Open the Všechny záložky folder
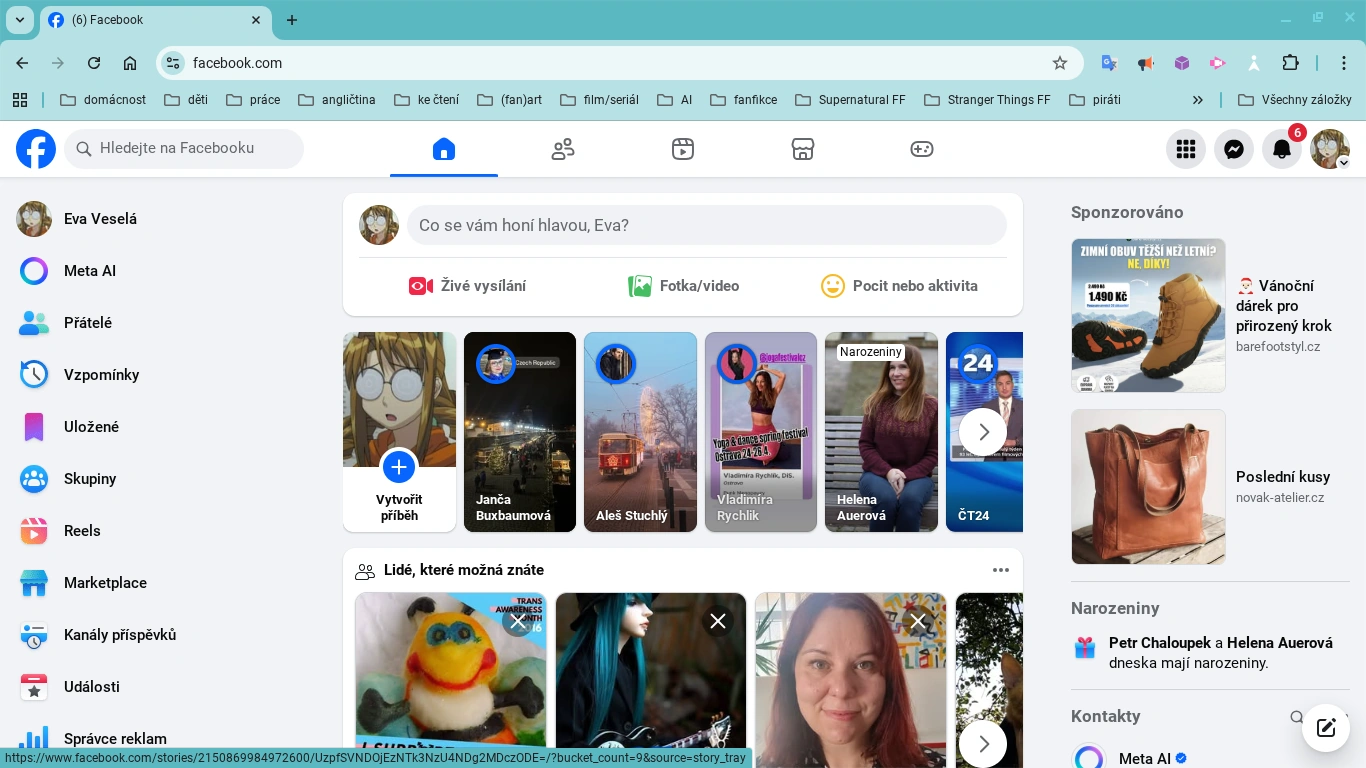The height and width of the screenshot is (768, 1366). (x=1295, y=100)
